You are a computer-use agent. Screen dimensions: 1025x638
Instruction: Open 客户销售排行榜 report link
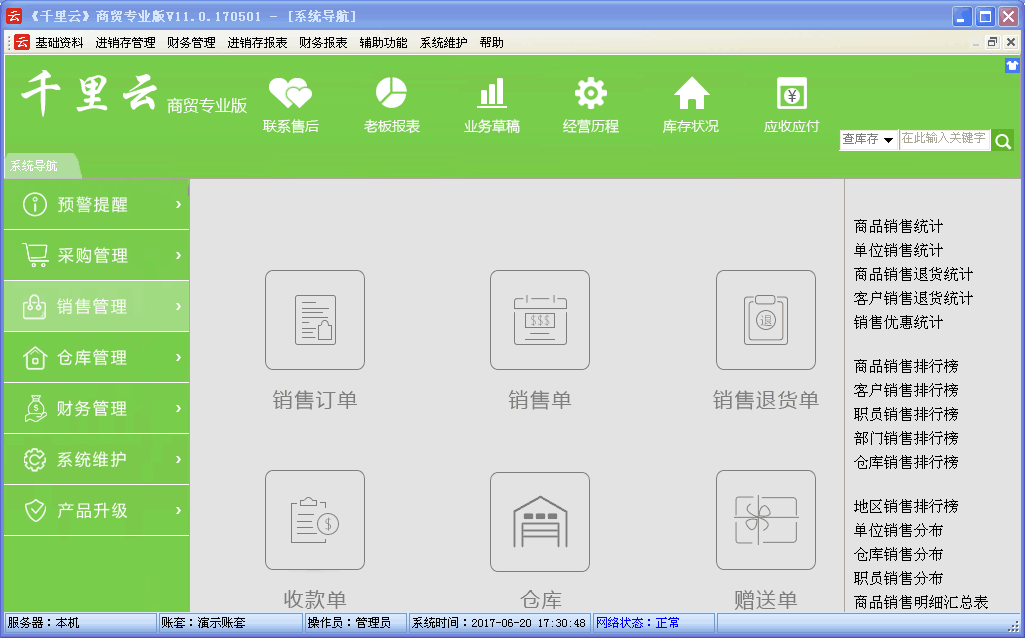(906, 390)
